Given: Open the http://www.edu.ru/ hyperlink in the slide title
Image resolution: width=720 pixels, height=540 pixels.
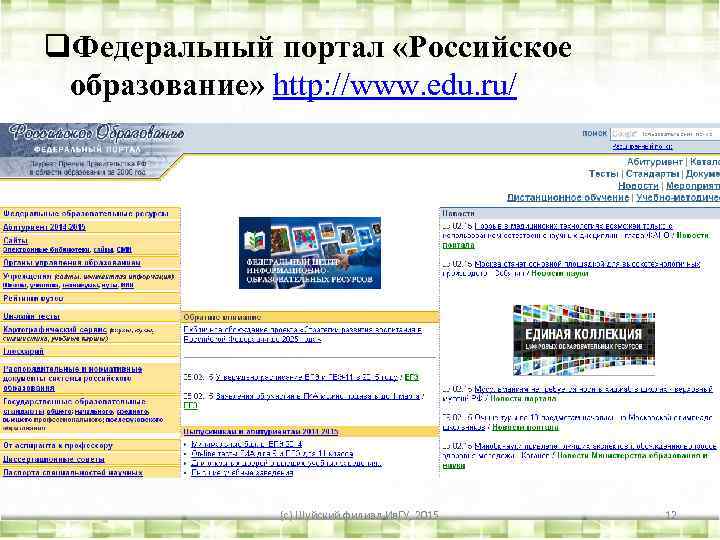Looking at the screenshot, I should click(395, 85).
